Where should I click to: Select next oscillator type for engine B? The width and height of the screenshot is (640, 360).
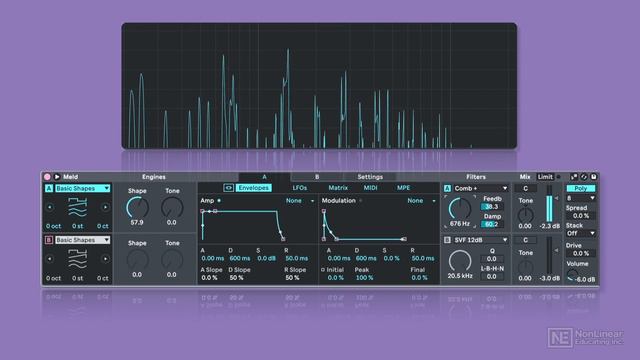point(105,259)
